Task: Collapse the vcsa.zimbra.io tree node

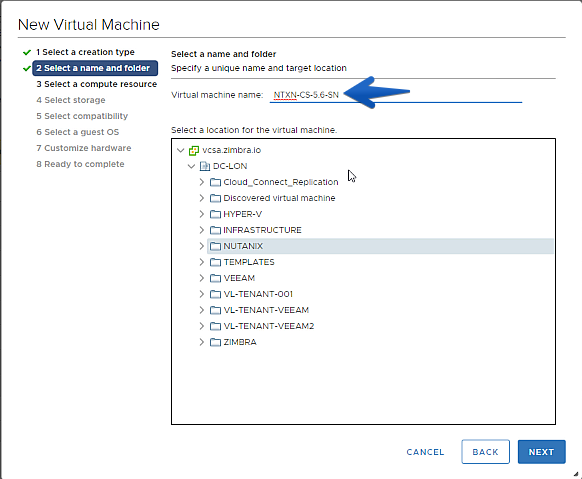Action: click(181, 150)
